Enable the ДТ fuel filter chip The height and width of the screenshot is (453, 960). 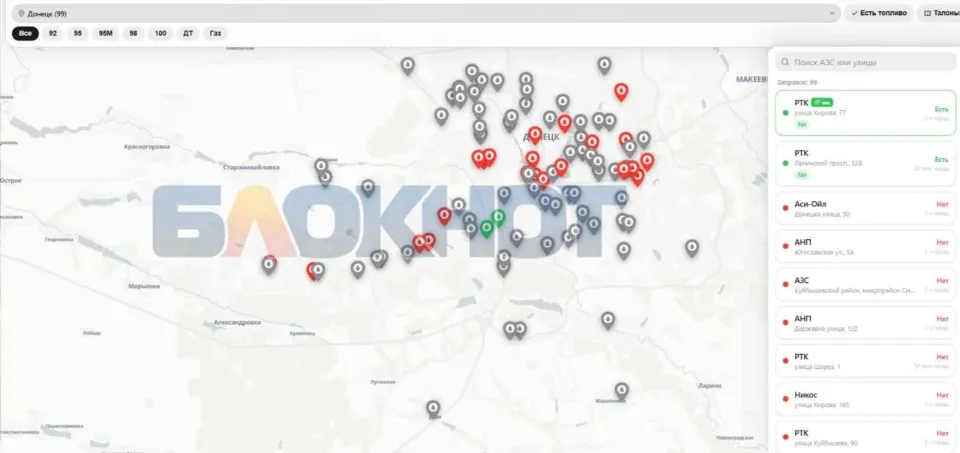[x=188, y=34]
